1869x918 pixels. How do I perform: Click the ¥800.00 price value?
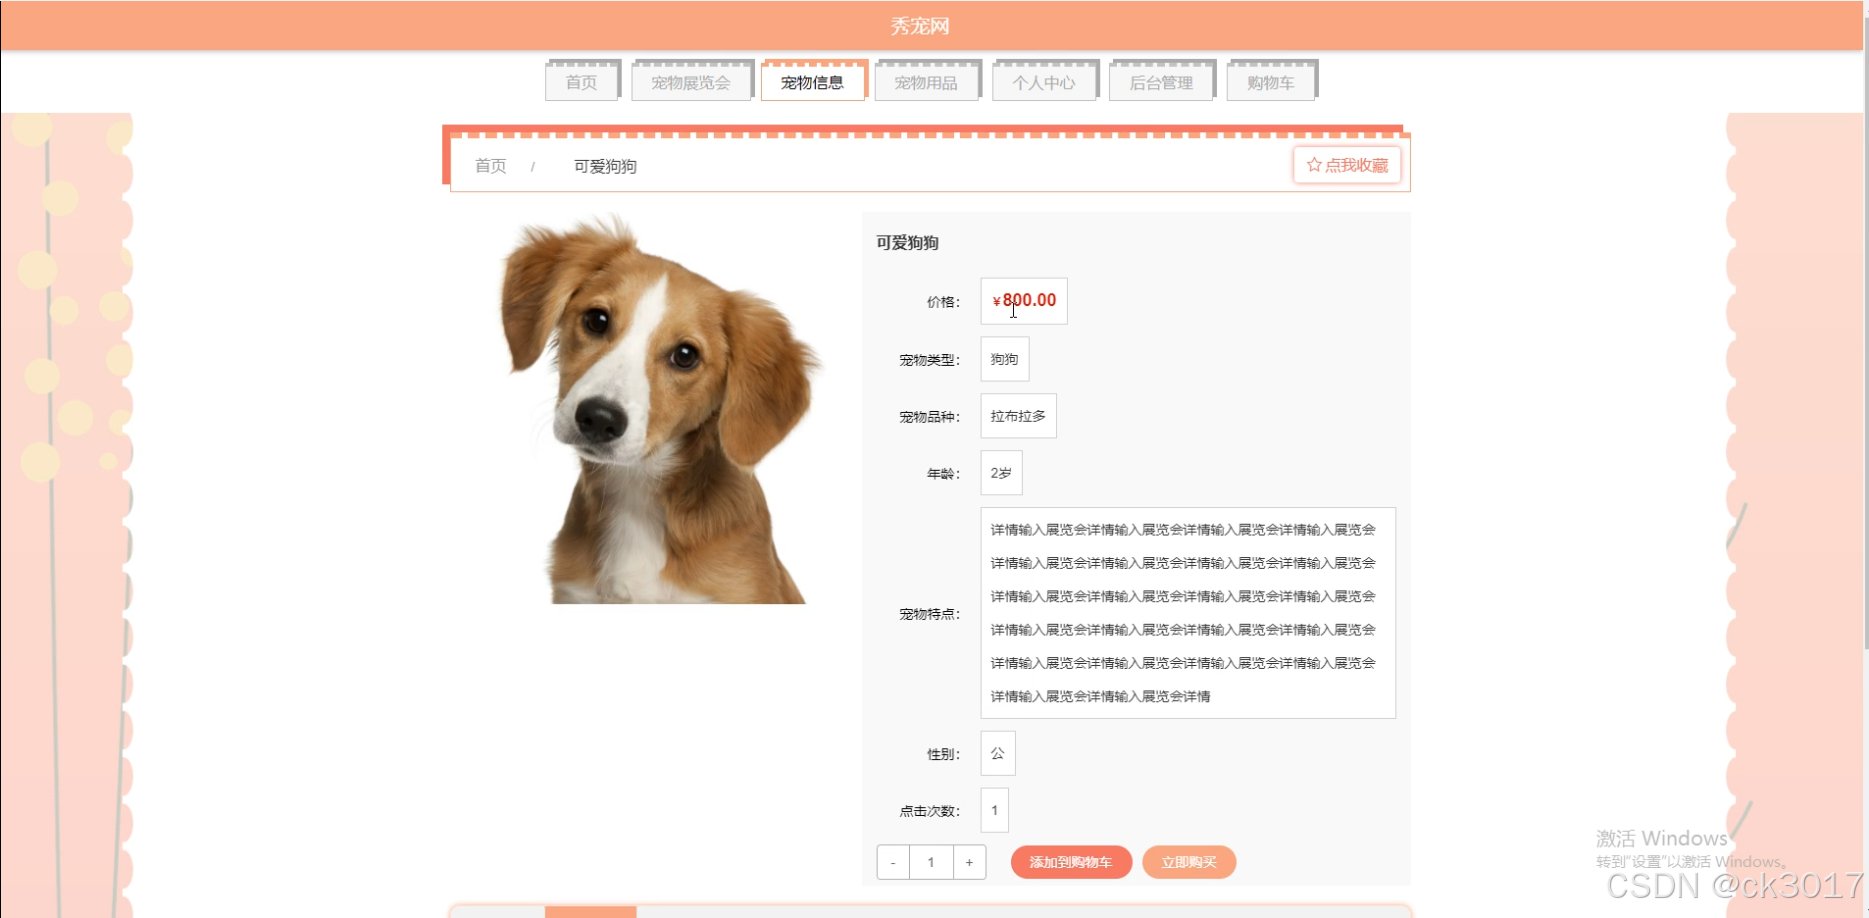click(x=1024, y=301)
